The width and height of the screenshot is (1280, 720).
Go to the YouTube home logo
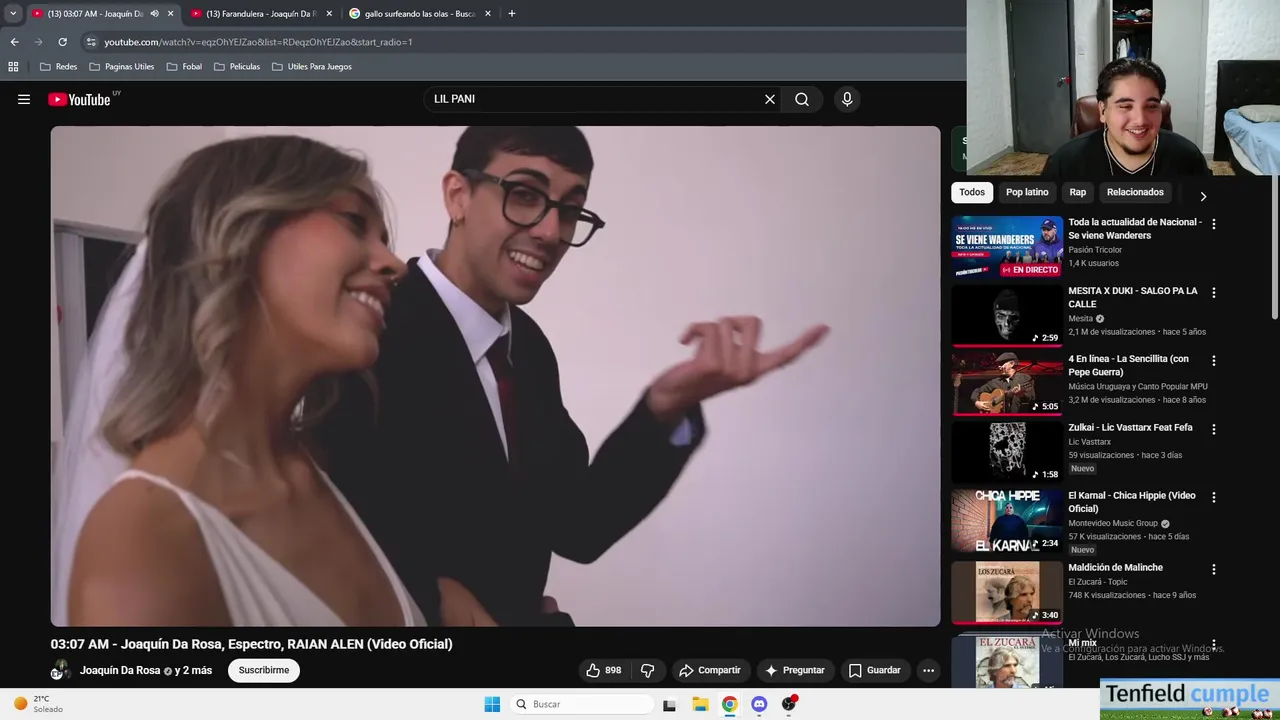79,99
